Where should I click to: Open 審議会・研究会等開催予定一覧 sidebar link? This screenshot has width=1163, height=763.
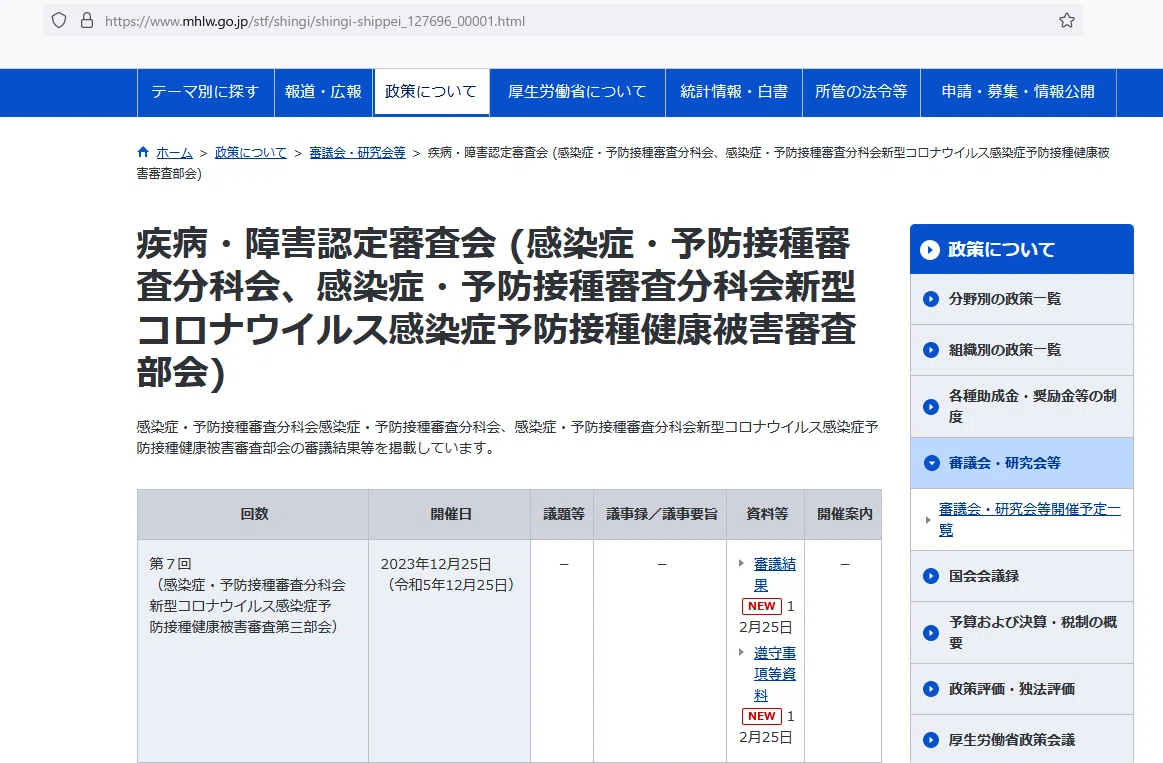[x=1029, y=520]
